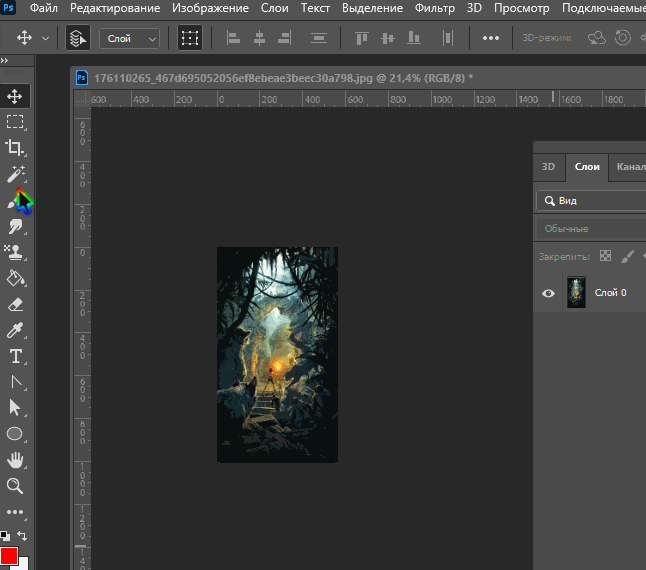Switch to the Слои panel tab

pyautogui.click(x=587, y=167)
